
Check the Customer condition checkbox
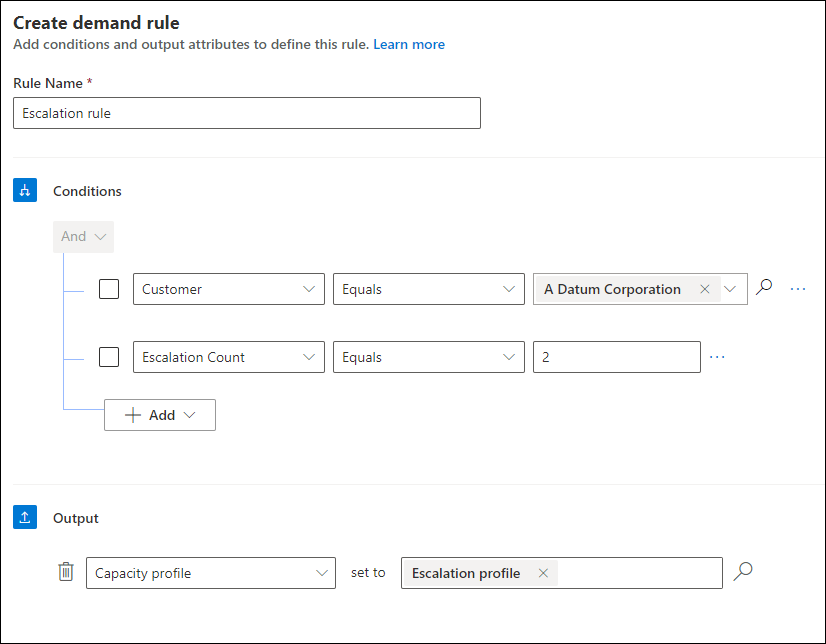pyautogui.click(x=109, y=289)
